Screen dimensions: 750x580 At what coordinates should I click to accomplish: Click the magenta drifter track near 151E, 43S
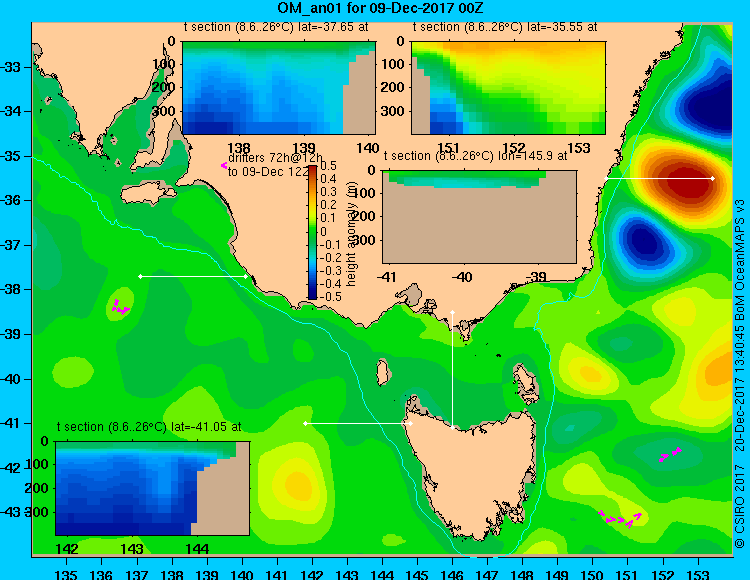(620, 519)
